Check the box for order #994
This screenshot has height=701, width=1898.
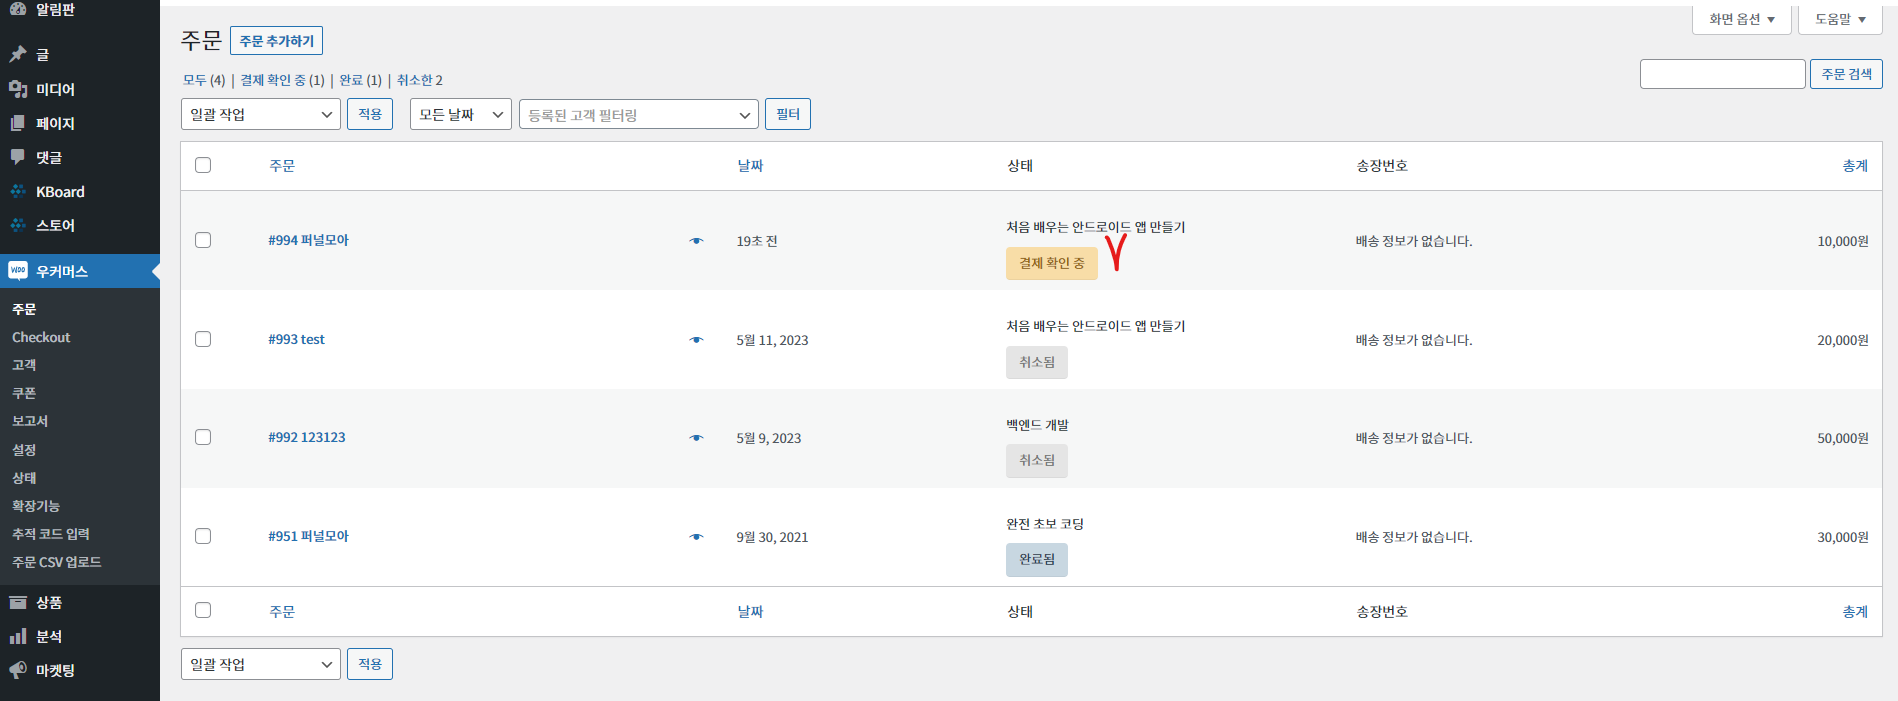203,240
